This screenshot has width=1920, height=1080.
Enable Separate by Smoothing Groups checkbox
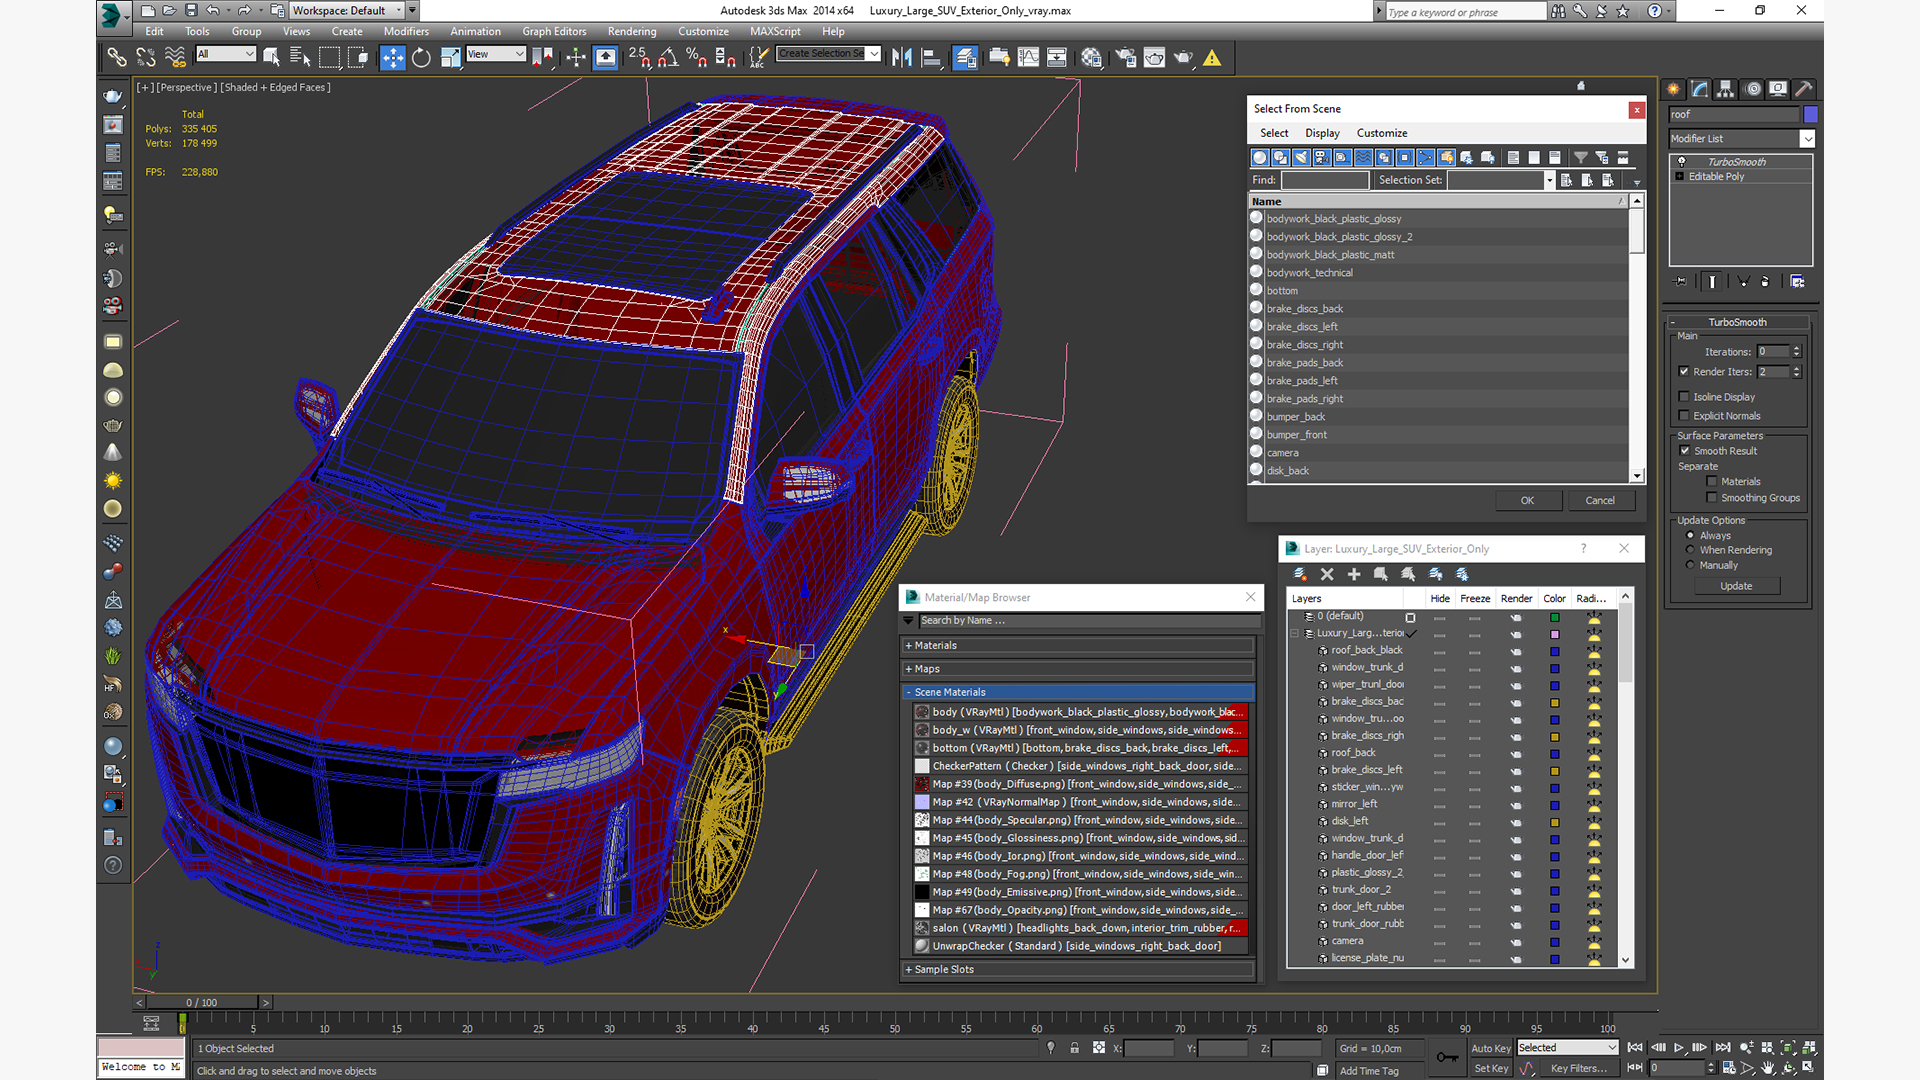coord(1712,498)
